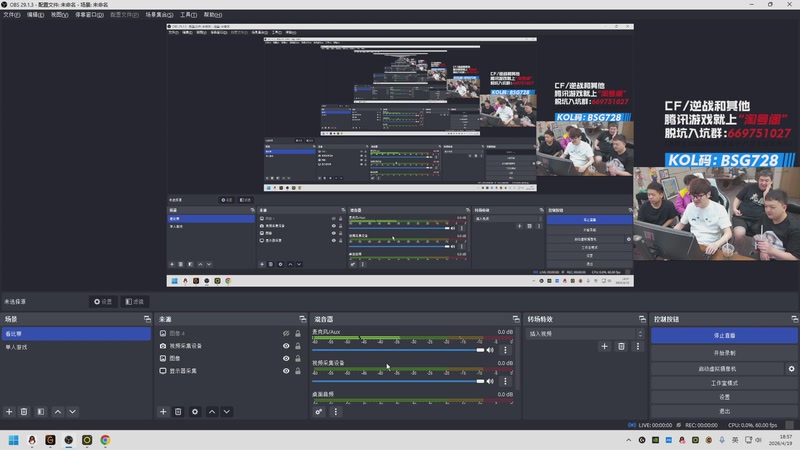Mute the 视频采集设备 audio channel
The image size is (800, 450).
490,381
